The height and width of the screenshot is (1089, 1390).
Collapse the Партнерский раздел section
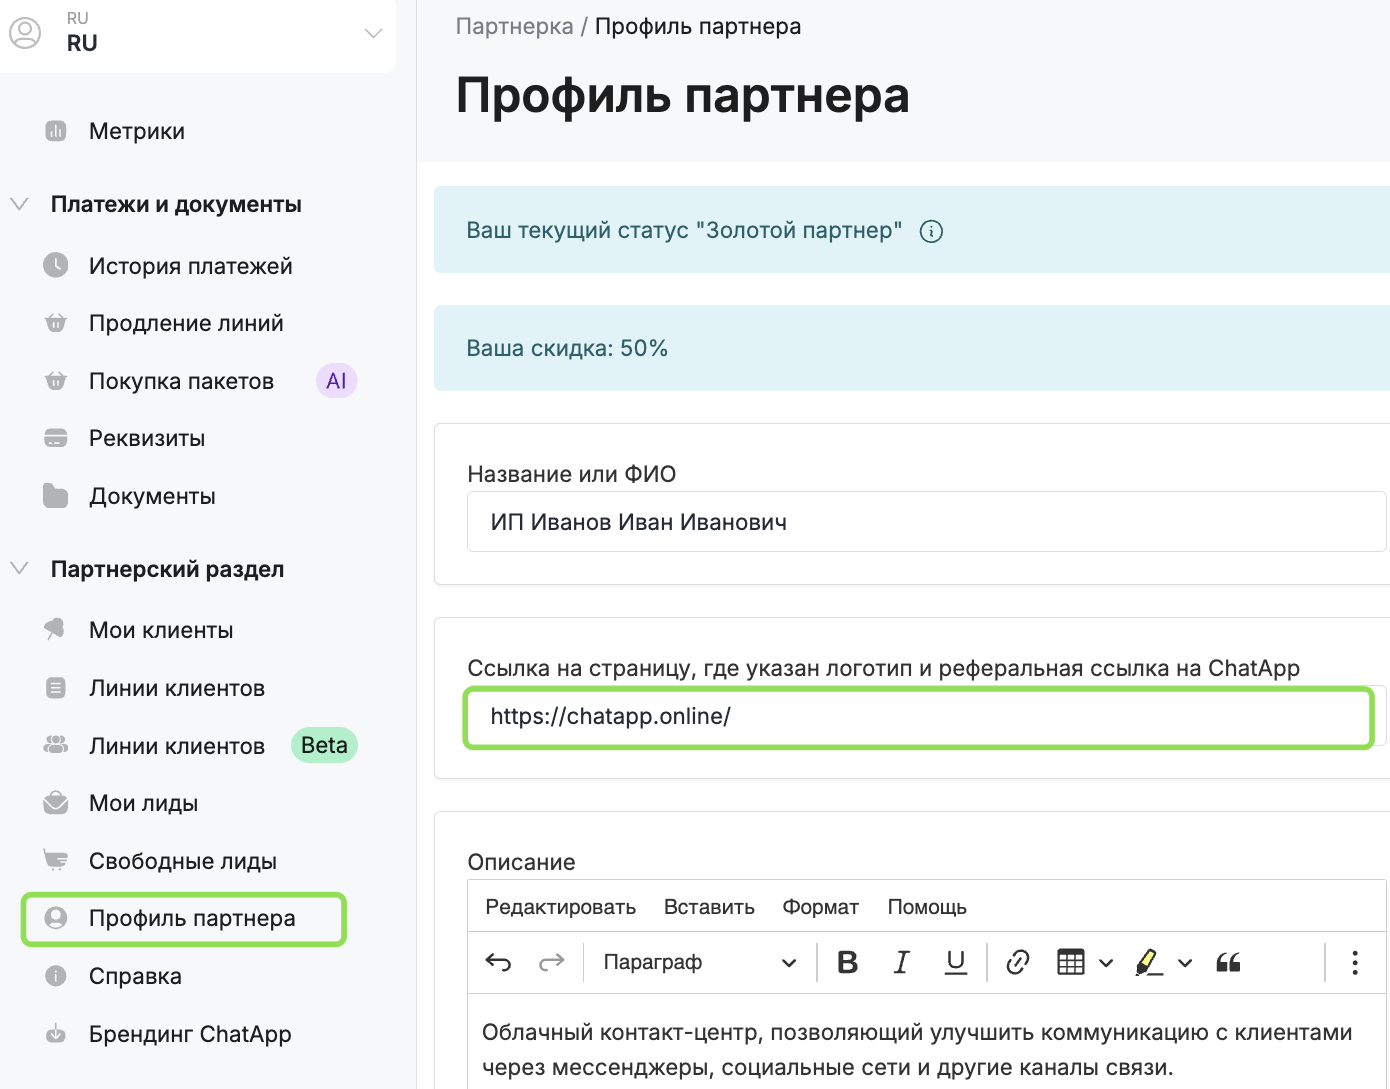tap(19, 569)
